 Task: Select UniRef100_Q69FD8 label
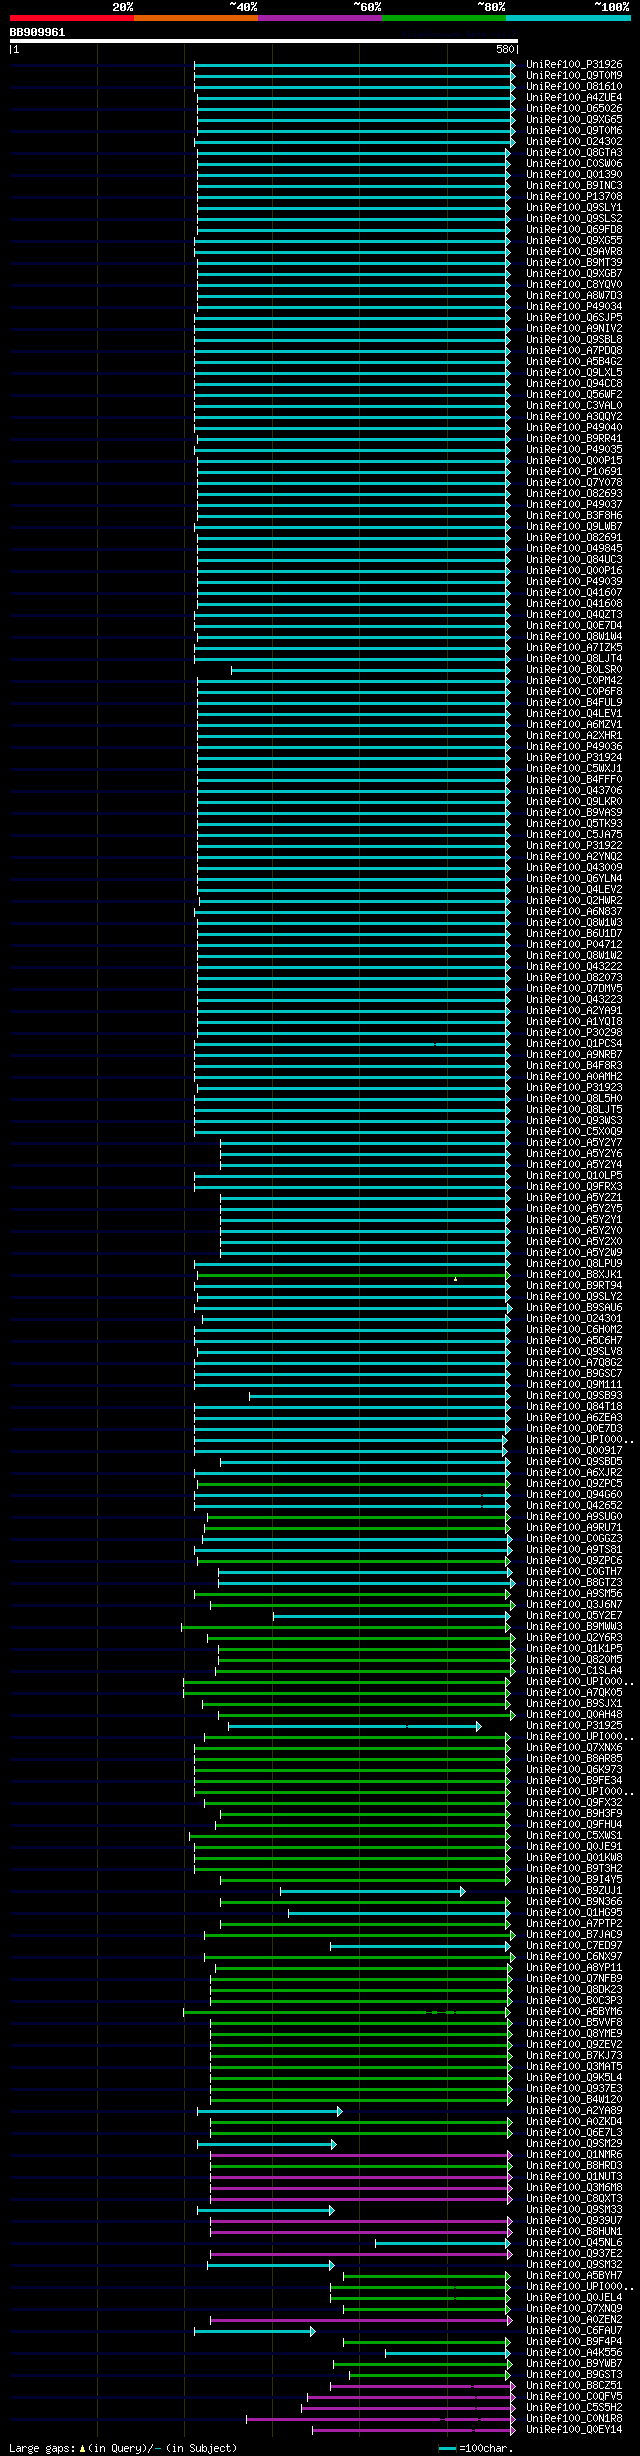pyautogui.click(x=574, y=230)
